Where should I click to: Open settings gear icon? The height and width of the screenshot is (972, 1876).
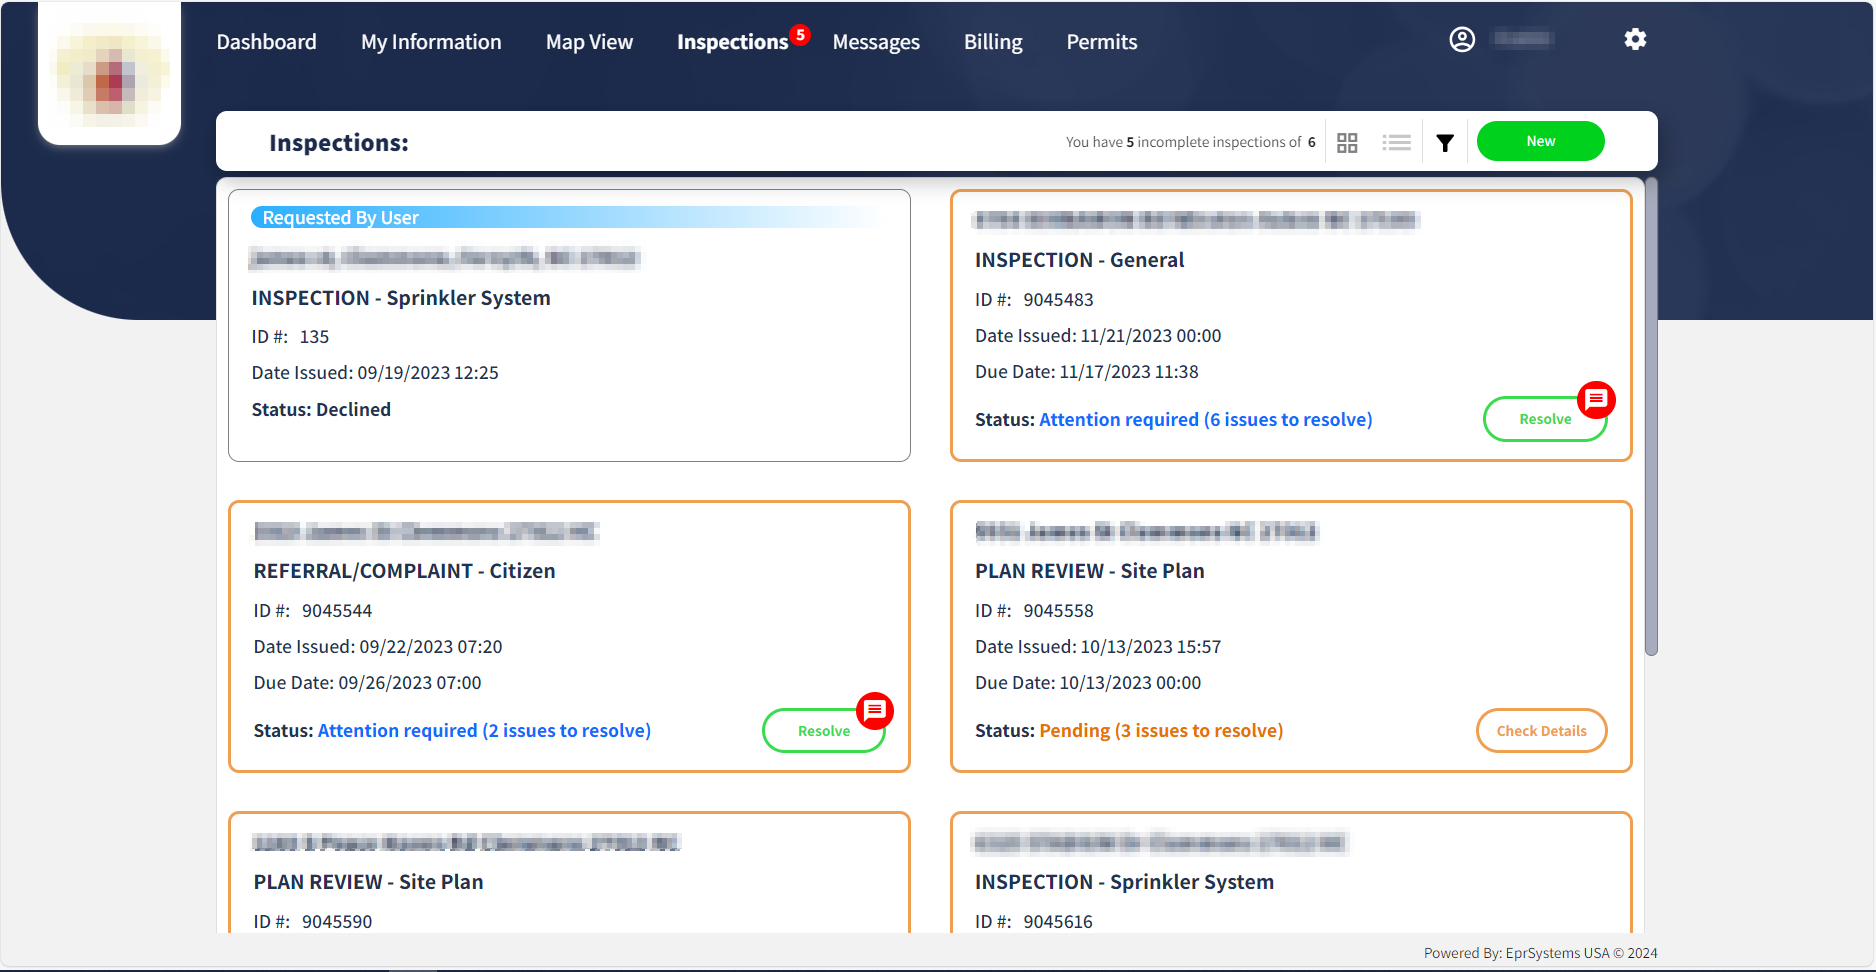(1635, 39)
